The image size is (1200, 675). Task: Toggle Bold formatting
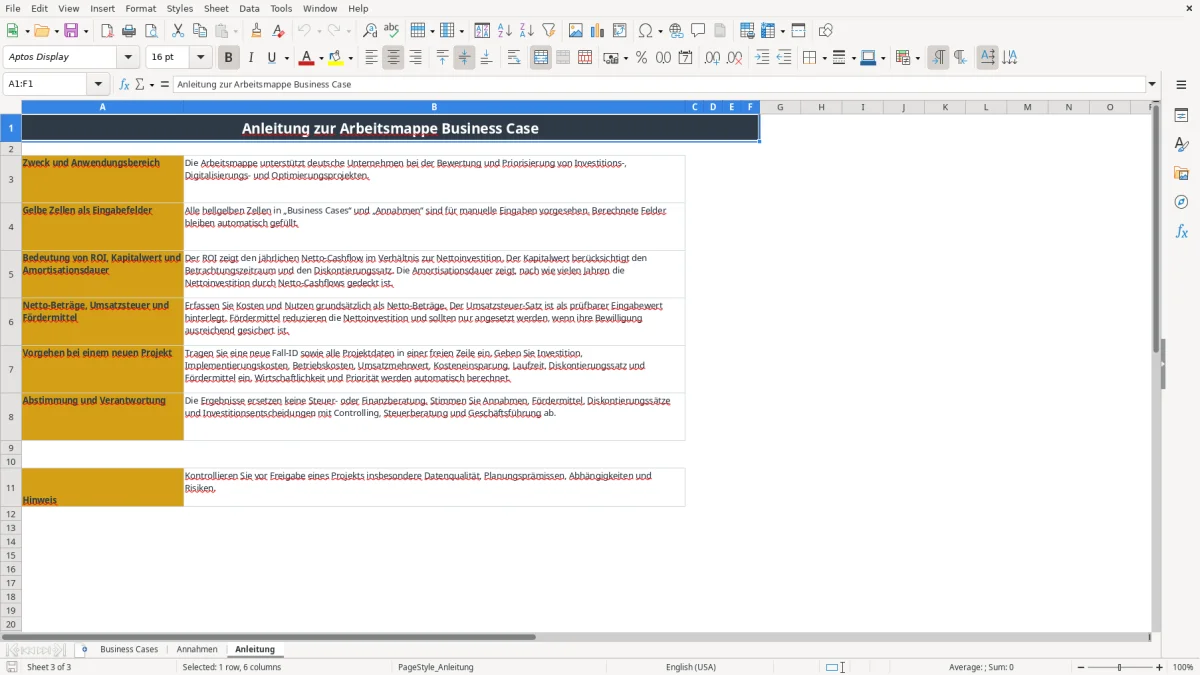click(x=229, y=58)
